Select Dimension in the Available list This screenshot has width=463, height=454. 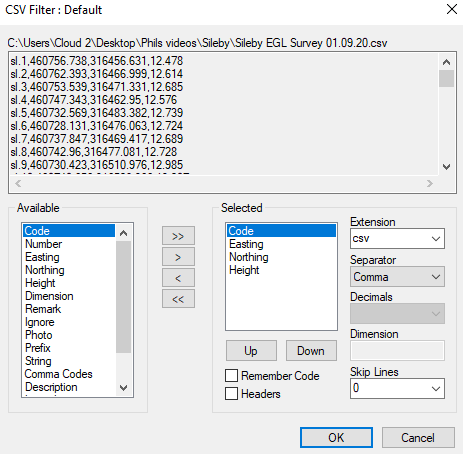tap(49, 296)
